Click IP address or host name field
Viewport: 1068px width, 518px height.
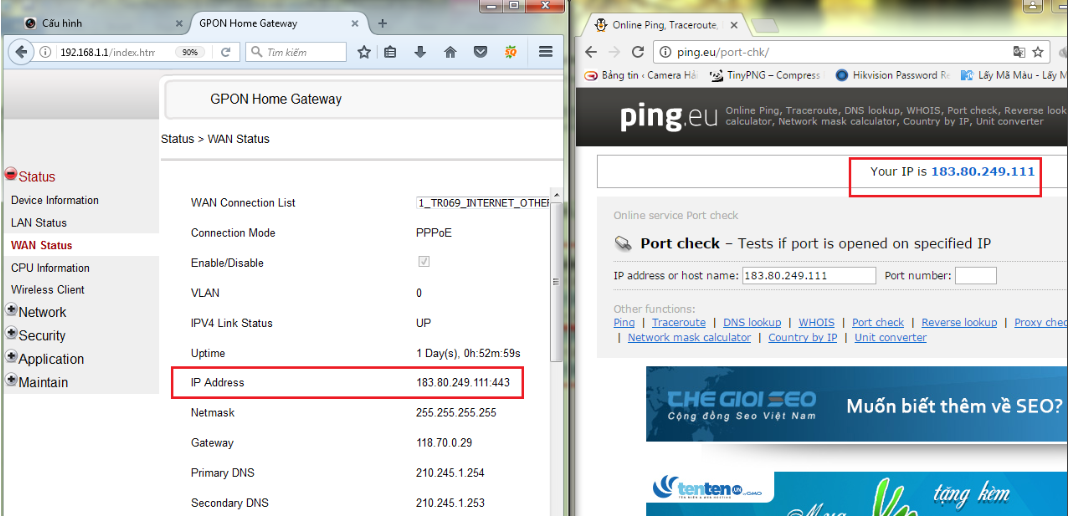pyautogui.click(x=809, y=276)
